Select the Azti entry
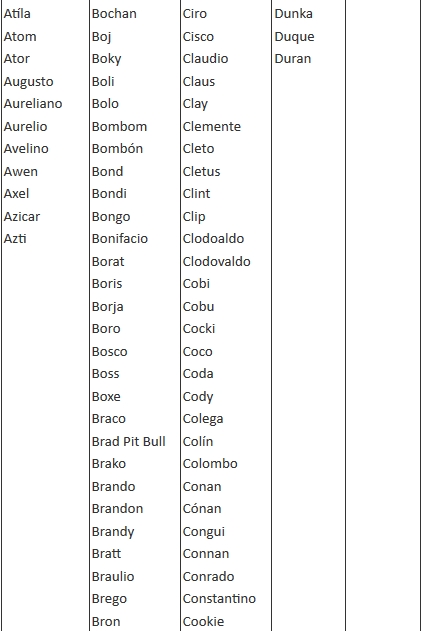The width and height of the screenshot is (422, 631). 15,239
